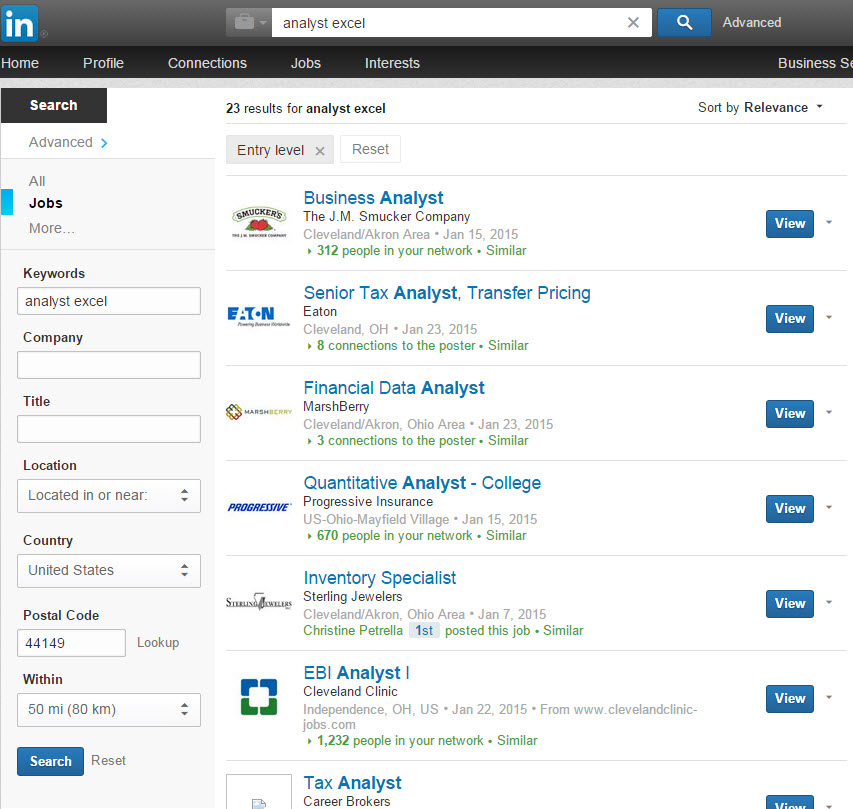853x809 pixels.
Task: Open the Advanced link beside the search button
Action: (751, 22)
